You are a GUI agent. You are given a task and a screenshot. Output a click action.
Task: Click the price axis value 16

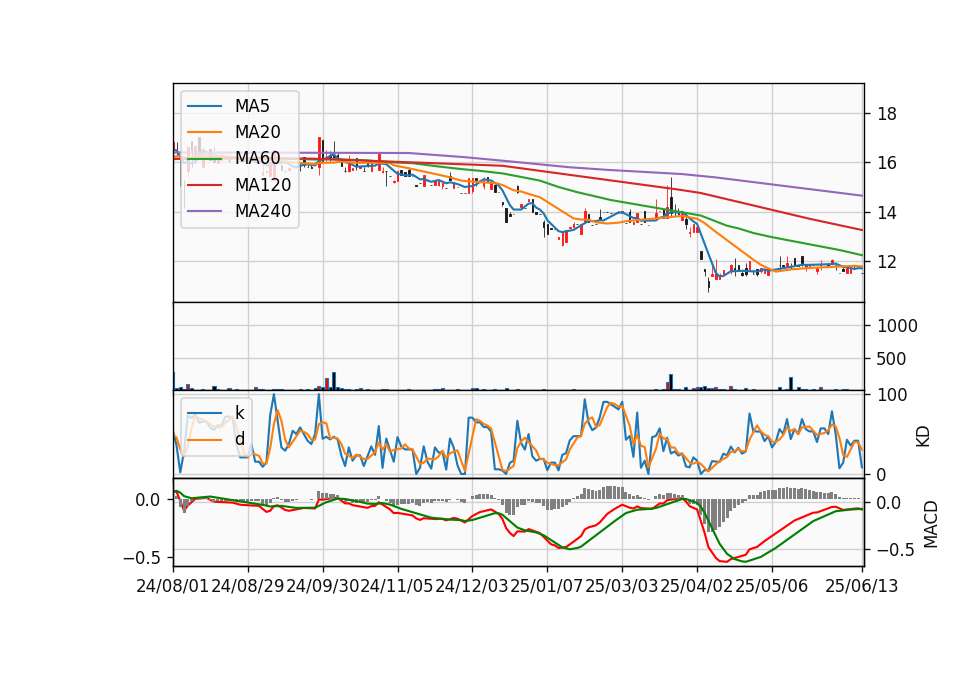[887, 163]
